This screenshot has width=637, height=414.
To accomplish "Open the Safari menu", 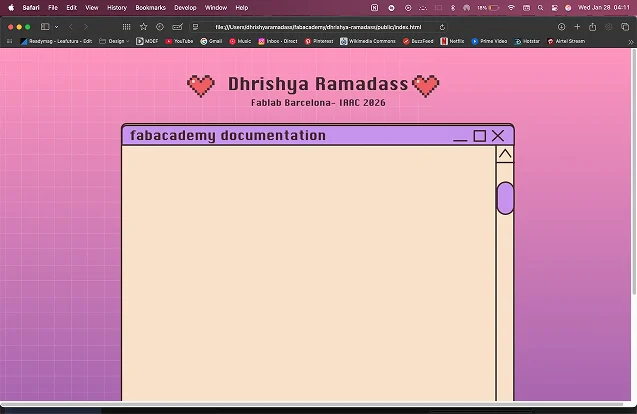I will tap(31, 7).
